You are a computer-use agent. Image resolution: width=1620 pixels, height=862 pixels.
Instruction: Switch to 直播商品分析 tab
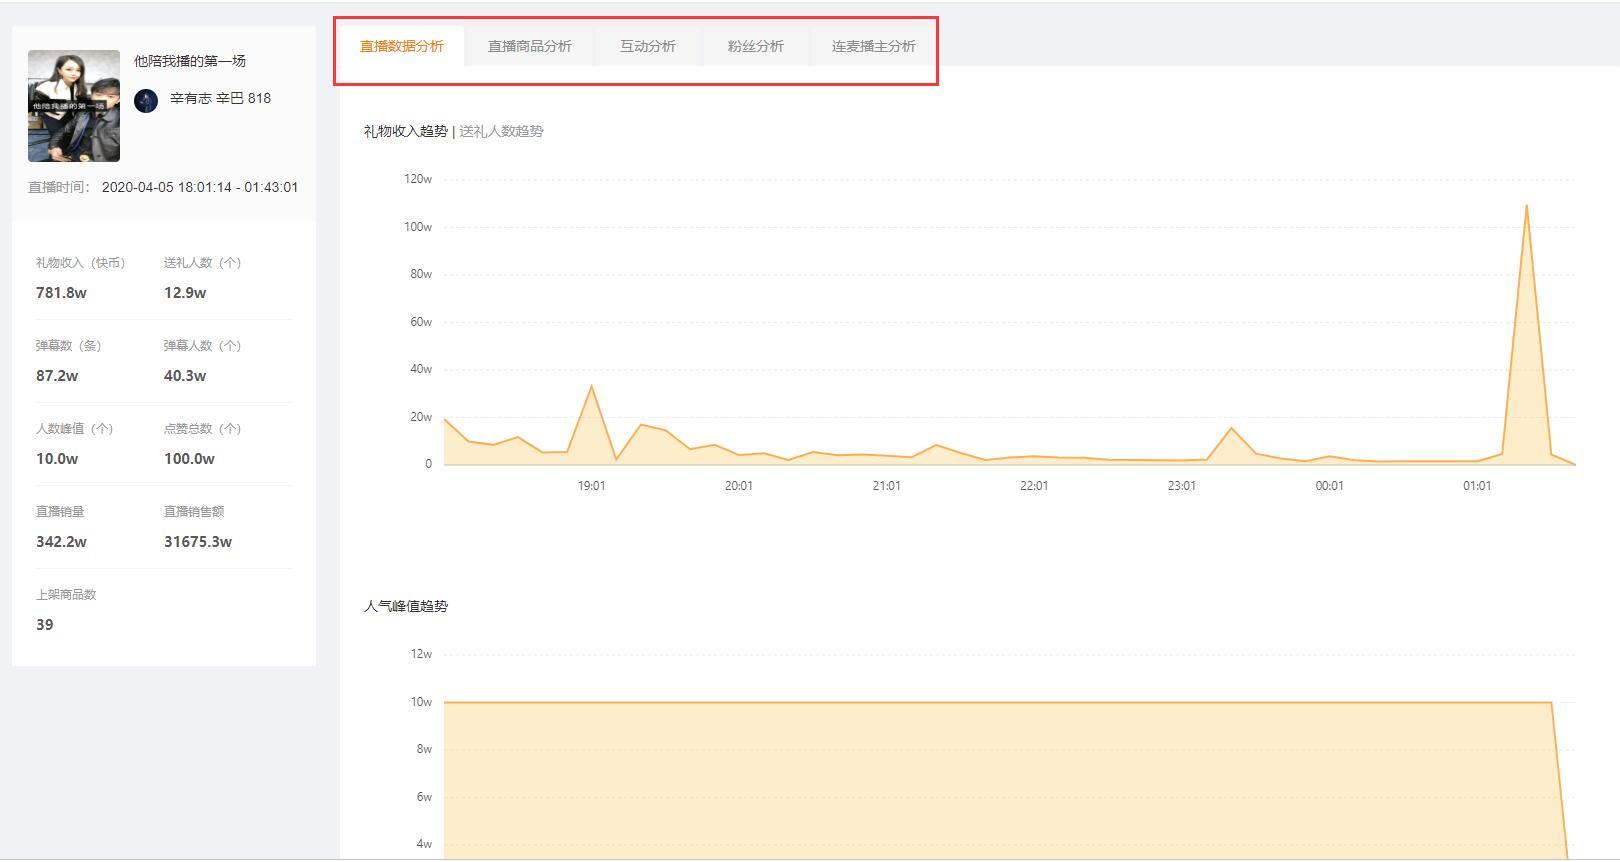click(x=529, y=46)
